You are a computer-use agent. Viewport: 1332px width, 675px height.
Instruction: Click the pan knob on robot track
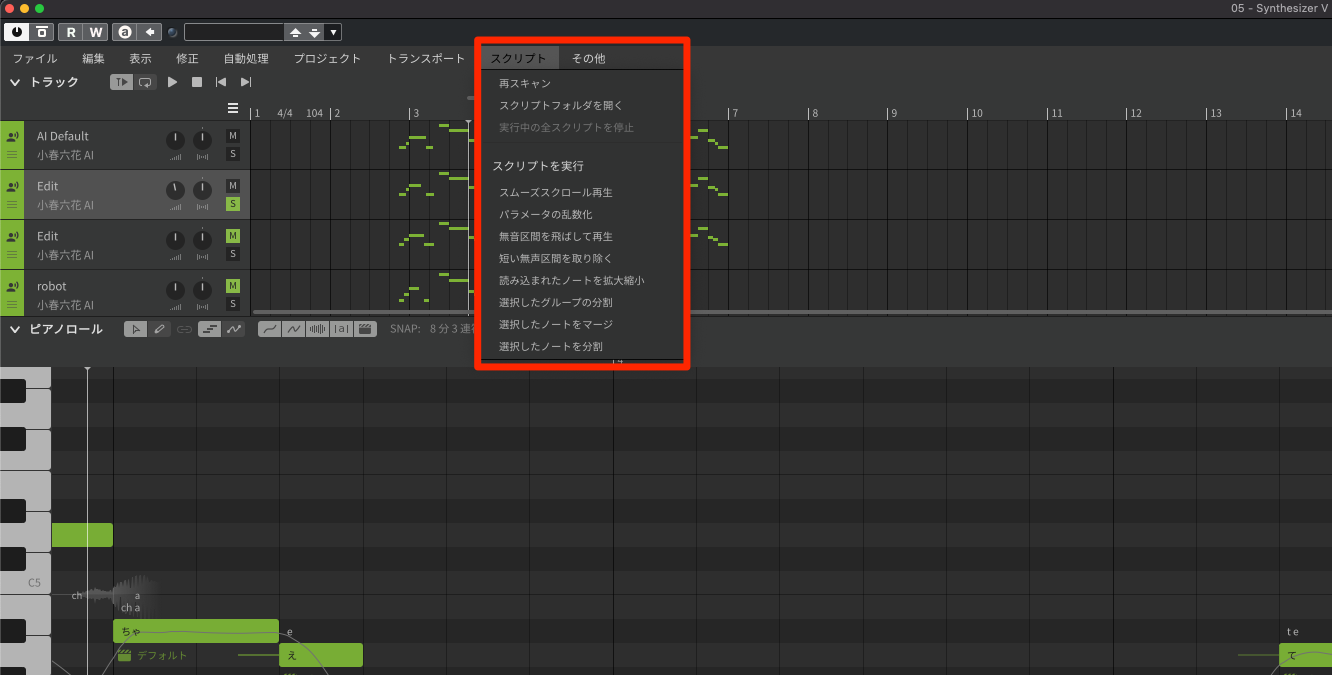click(203, 290)
